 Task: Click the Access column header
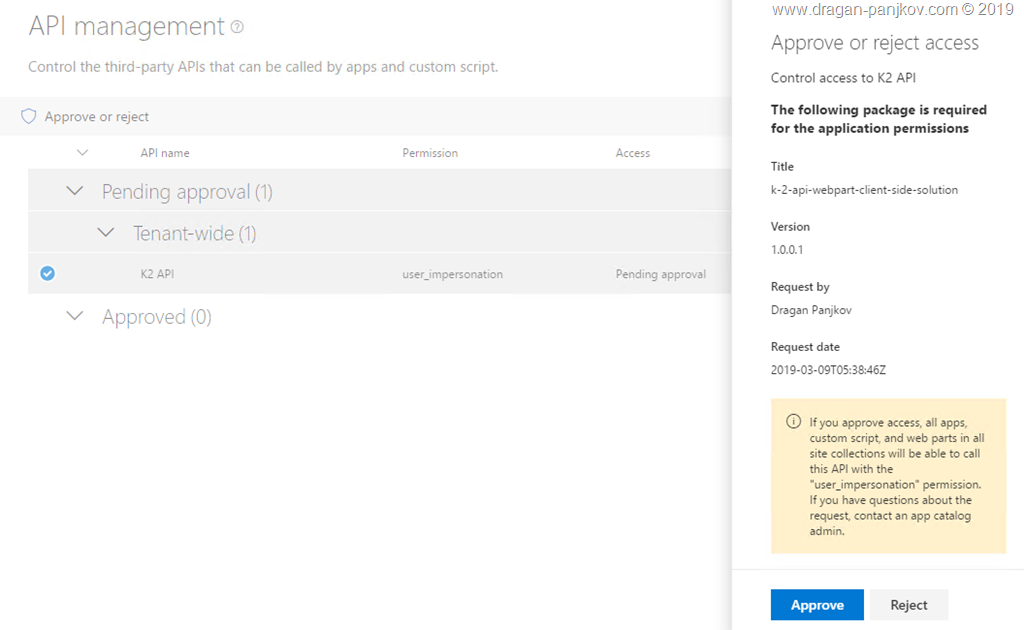click(633, 153)
